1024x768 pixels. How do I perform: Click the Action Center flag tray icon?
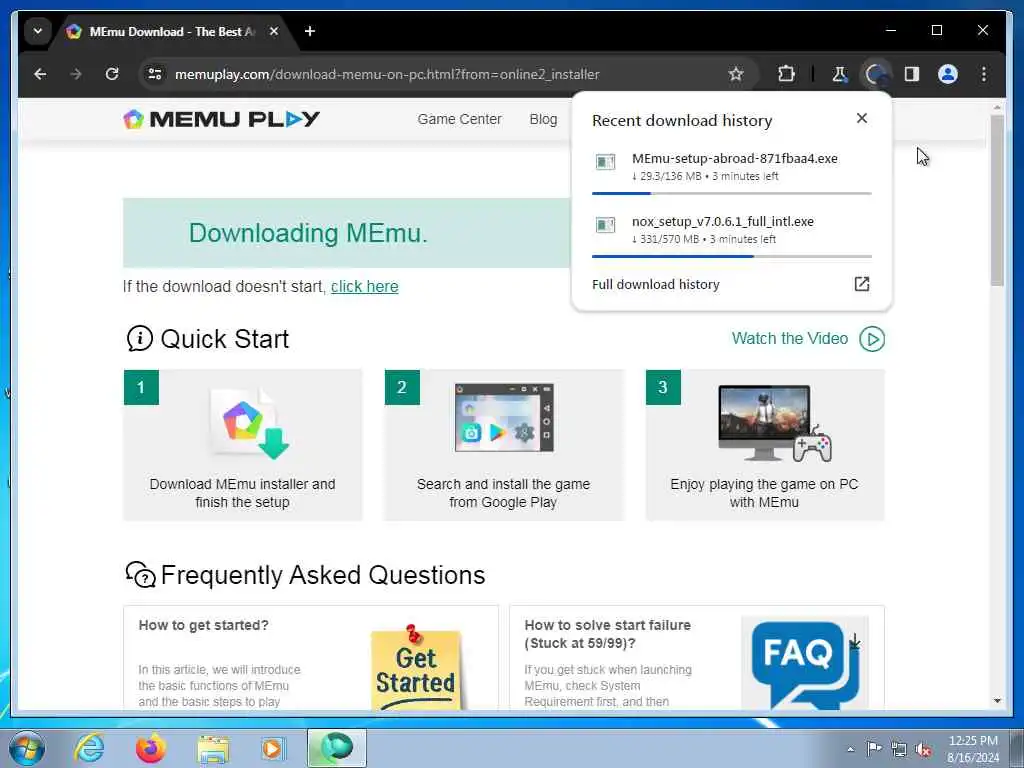874,748
